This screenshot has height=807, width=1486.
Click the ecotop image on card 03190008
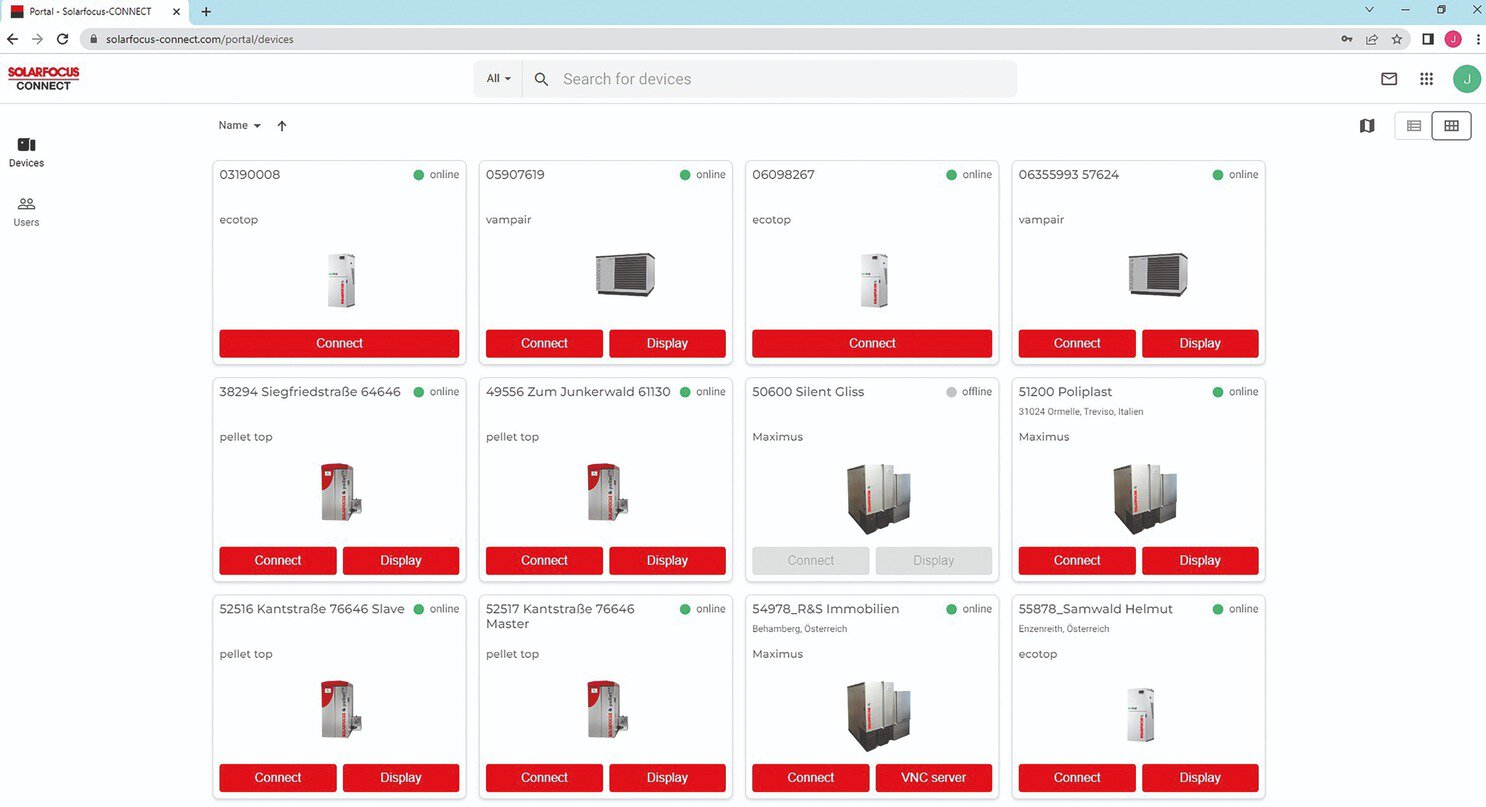tap(341, 280)
